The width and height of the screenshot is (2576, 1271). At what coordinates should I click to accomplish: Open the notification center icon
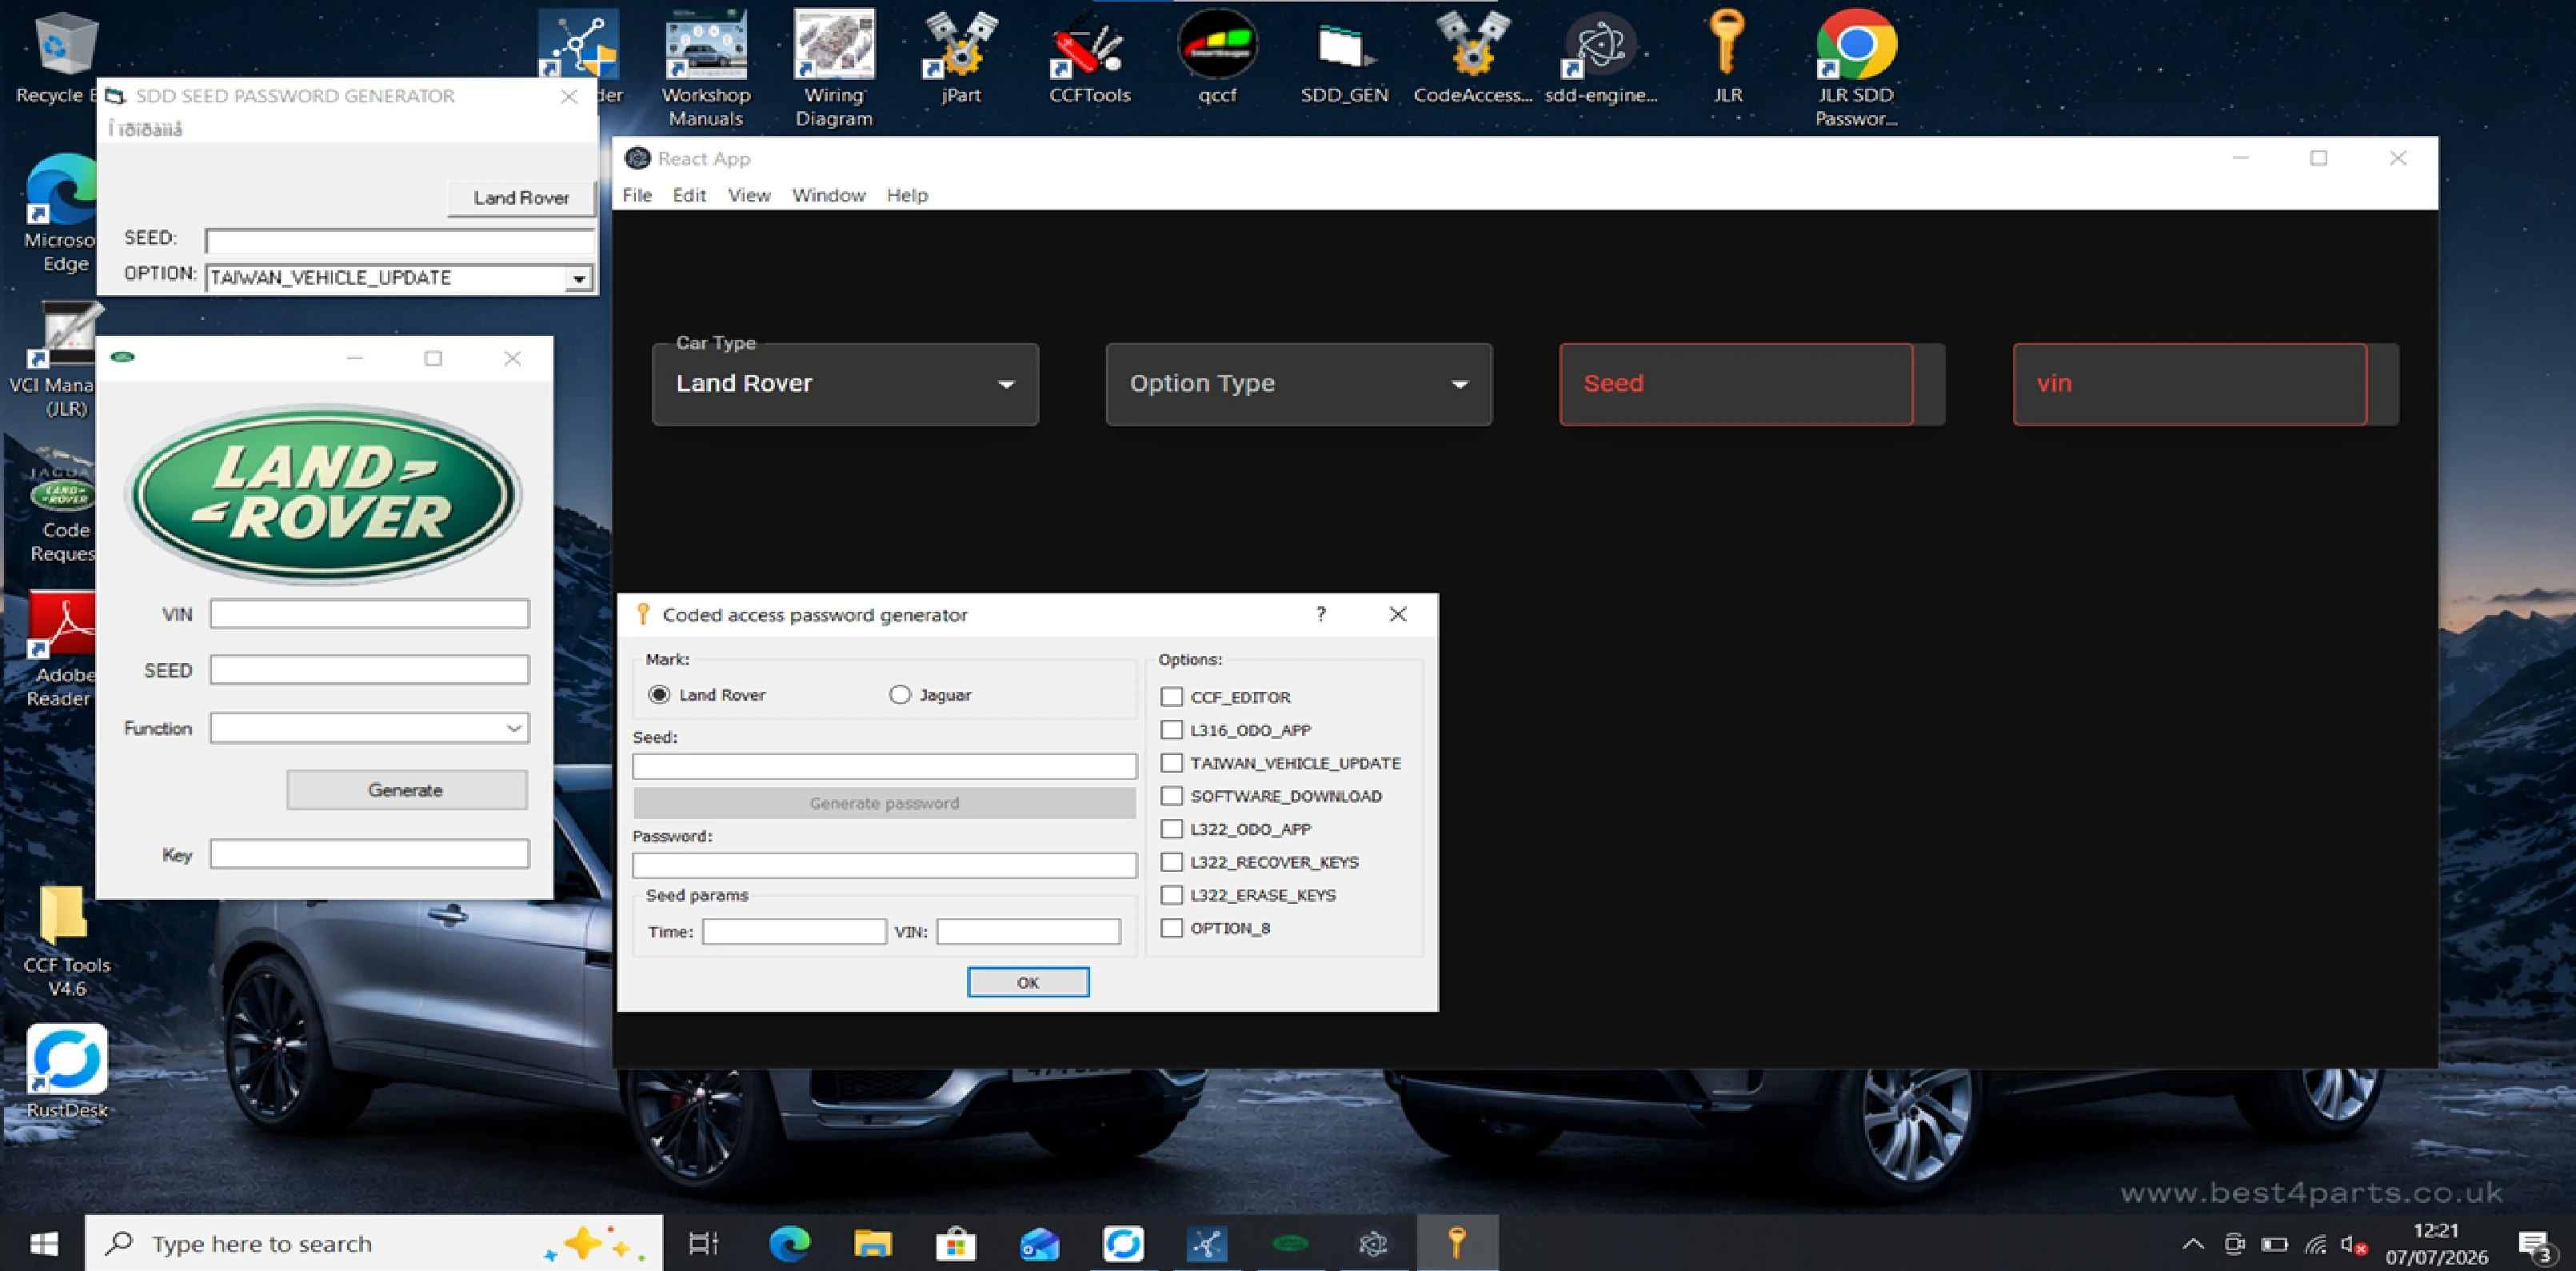(x=2535, y=1245)
